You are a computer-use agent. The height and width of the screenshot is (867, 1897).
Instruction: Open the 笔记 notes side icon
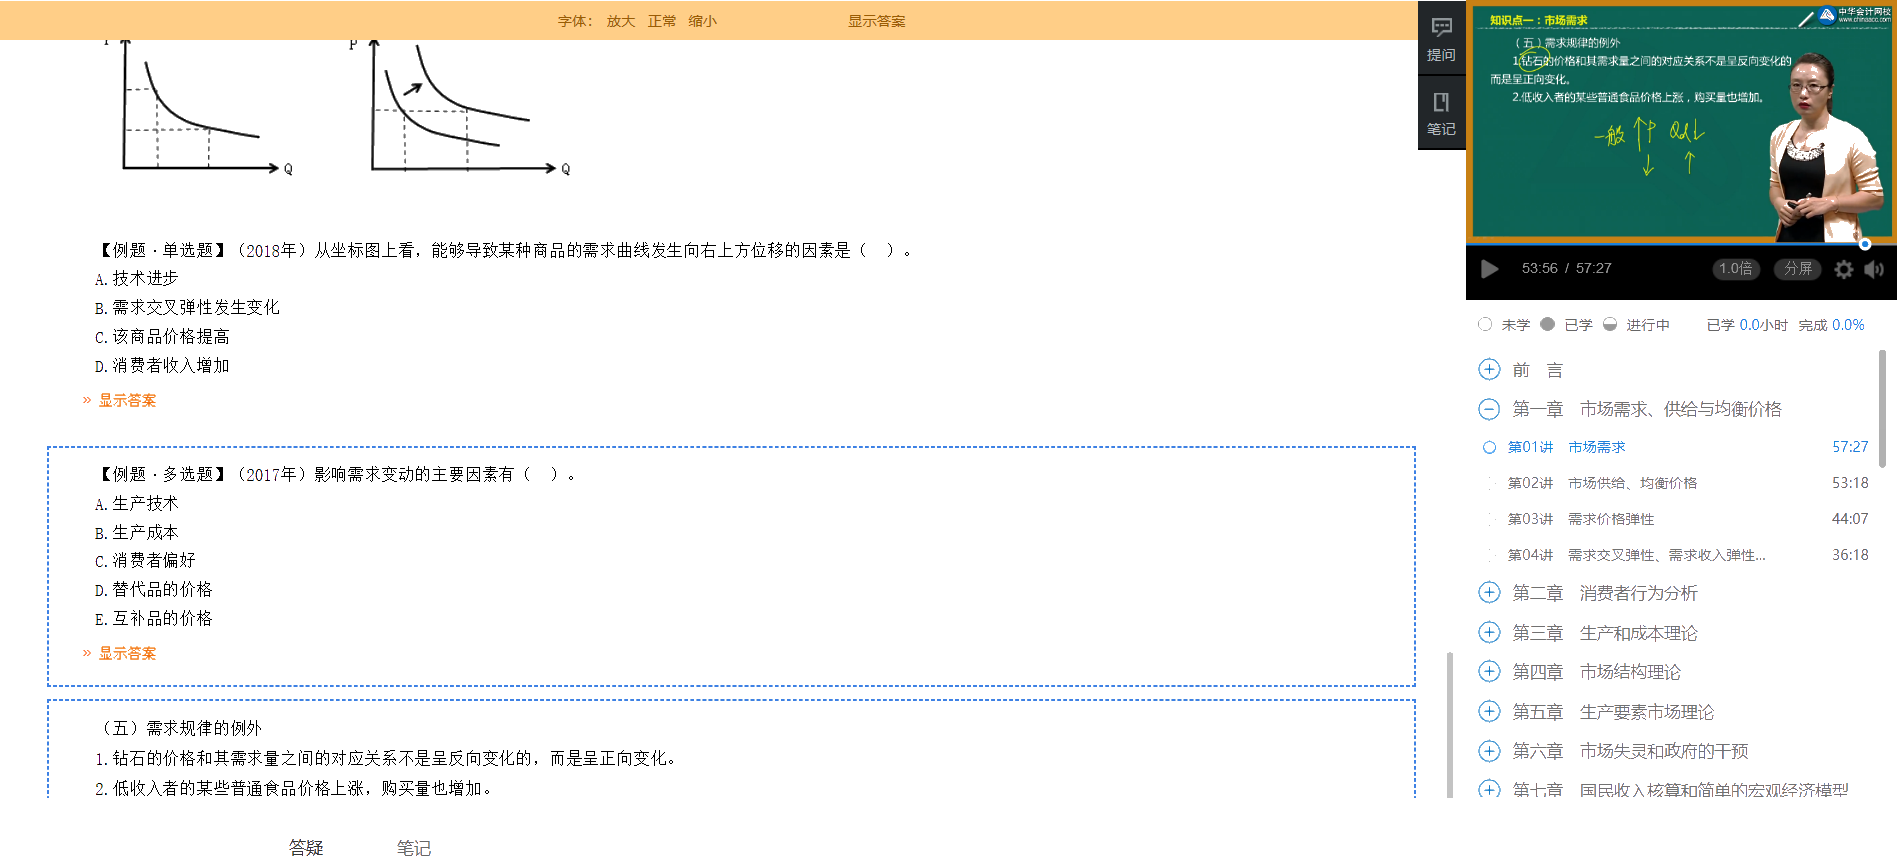click(1441, 113)
